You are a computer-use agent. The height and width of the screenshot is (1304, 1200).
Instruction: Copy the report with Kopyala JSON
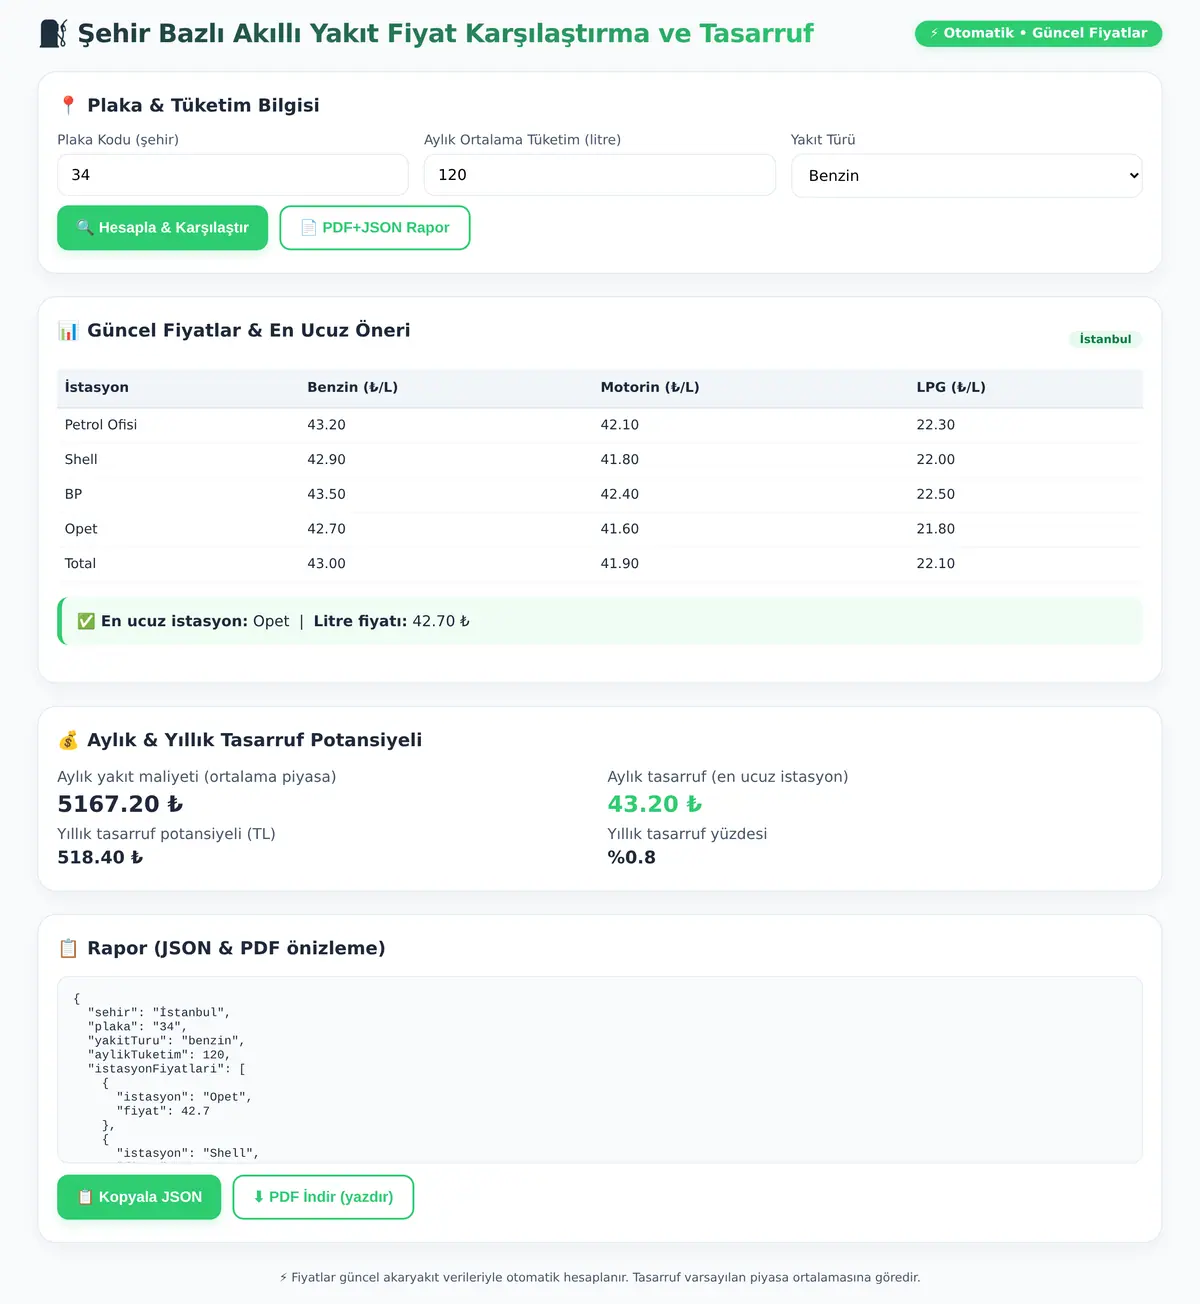coord(139,1197)
